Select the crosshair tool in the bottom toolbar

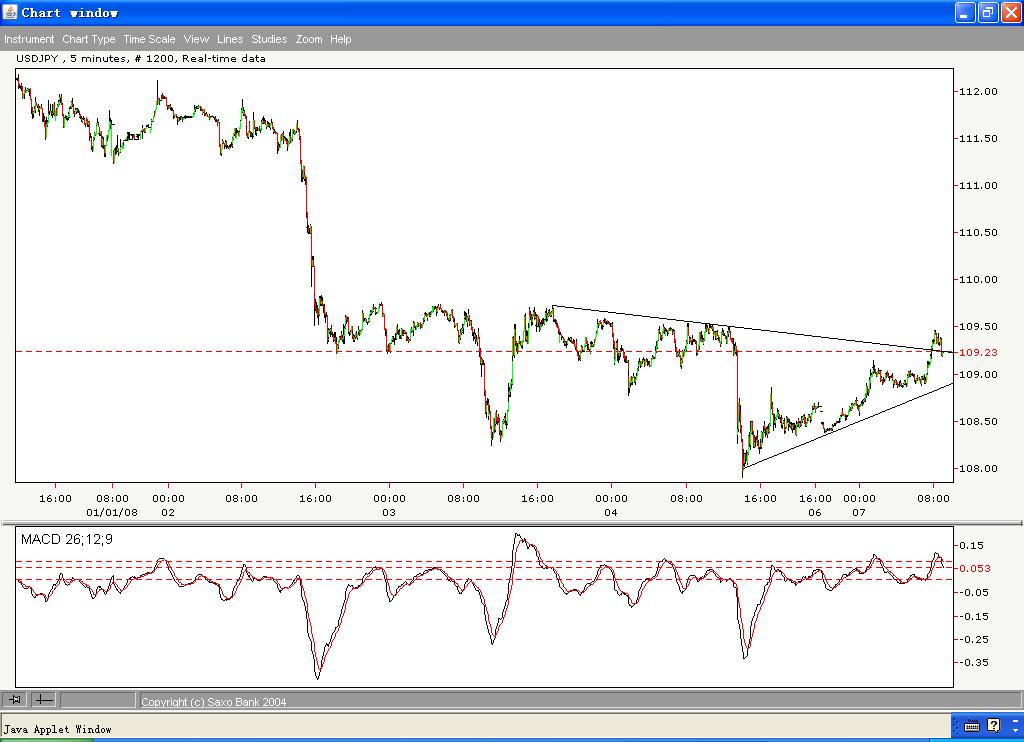tap(44, 700)
